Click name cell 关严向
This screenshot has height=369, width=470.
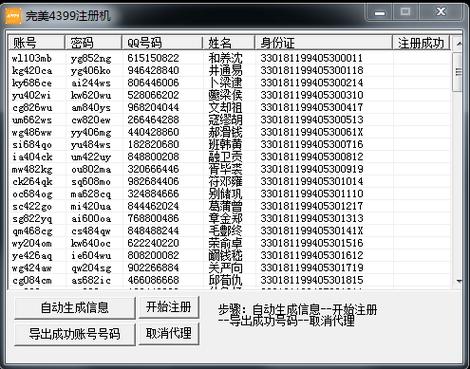(x=225, y=268)
